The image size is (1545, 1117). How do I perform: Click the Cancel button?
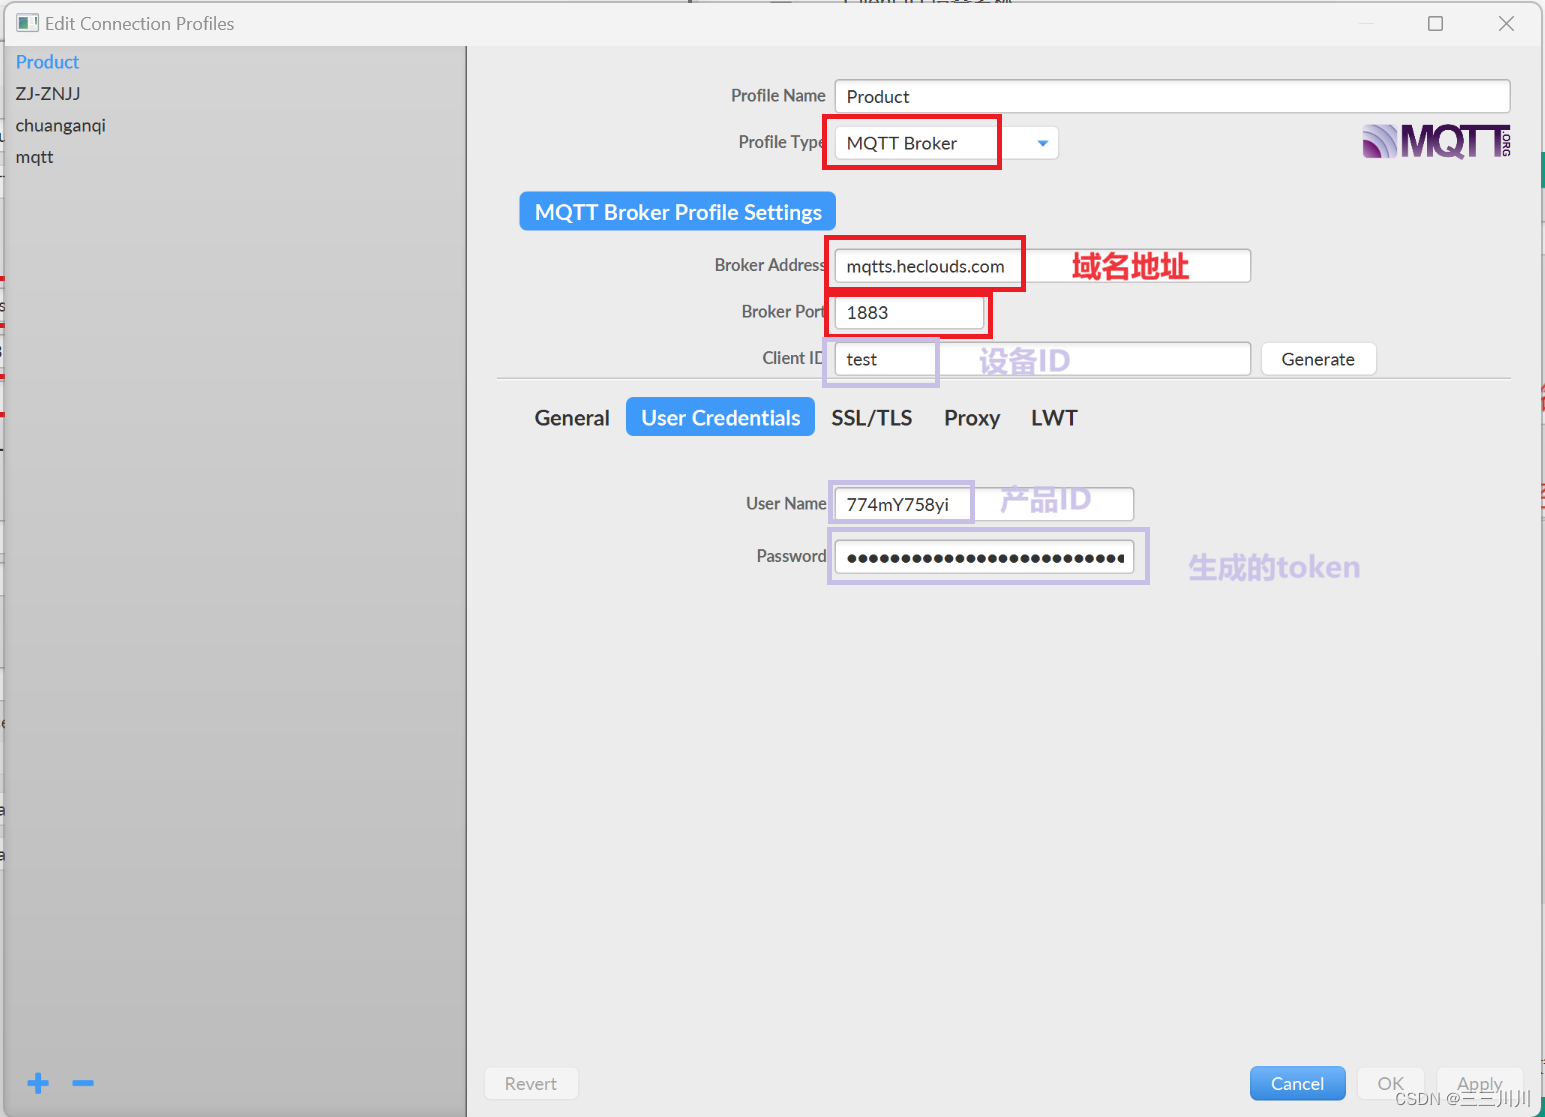(1297, 1083)
